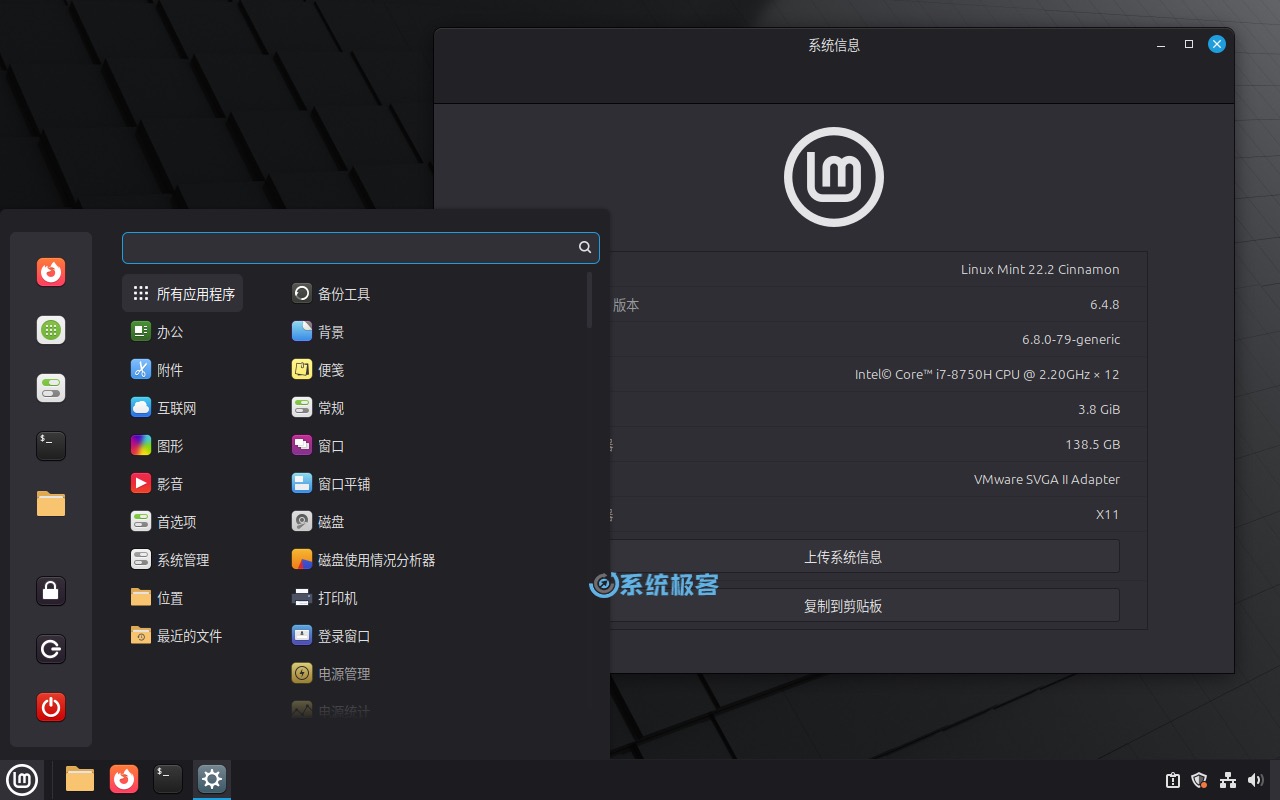Click the volume speaker tray icon
1280x800 pixels.
1256,780
